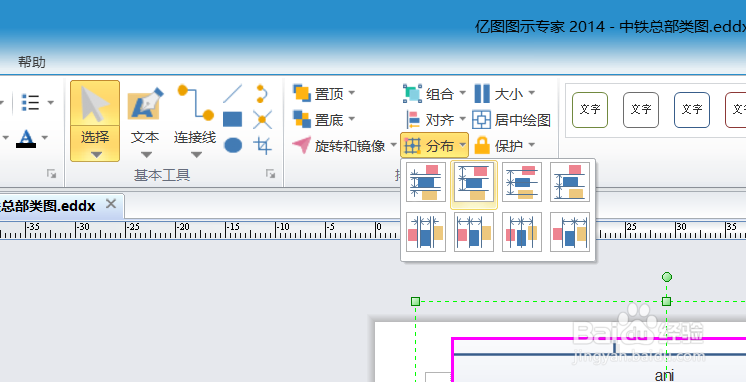Viewport: 746px width, 382px height.
Task: Click the 旋转和镜像 rotate icon
Action: tap(302, 145)
